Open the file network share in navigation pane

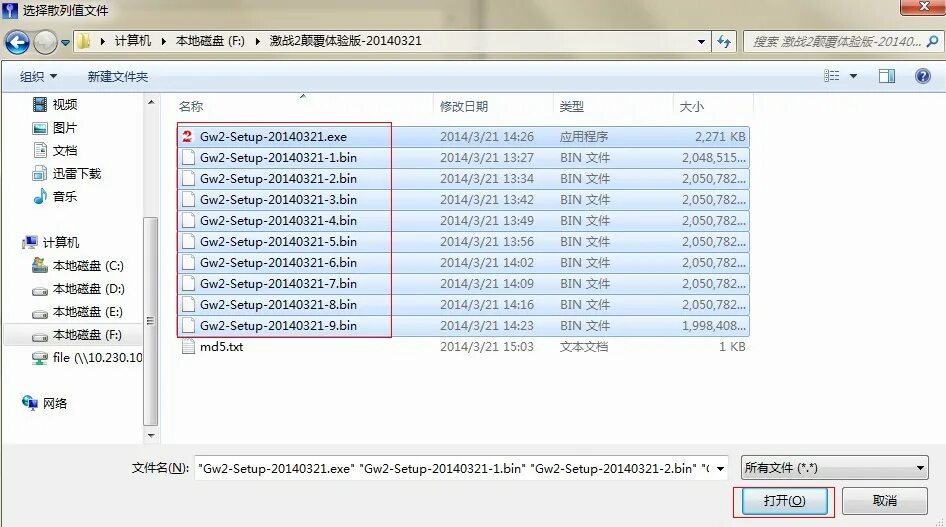(87, 358)
